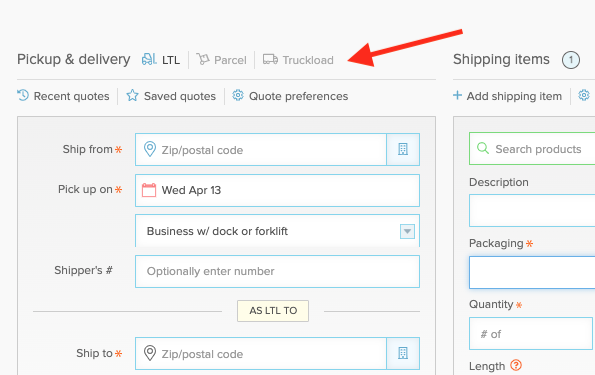The image size is (595, 375).
Task: Open Quote preferences
Action: point(290,96)
